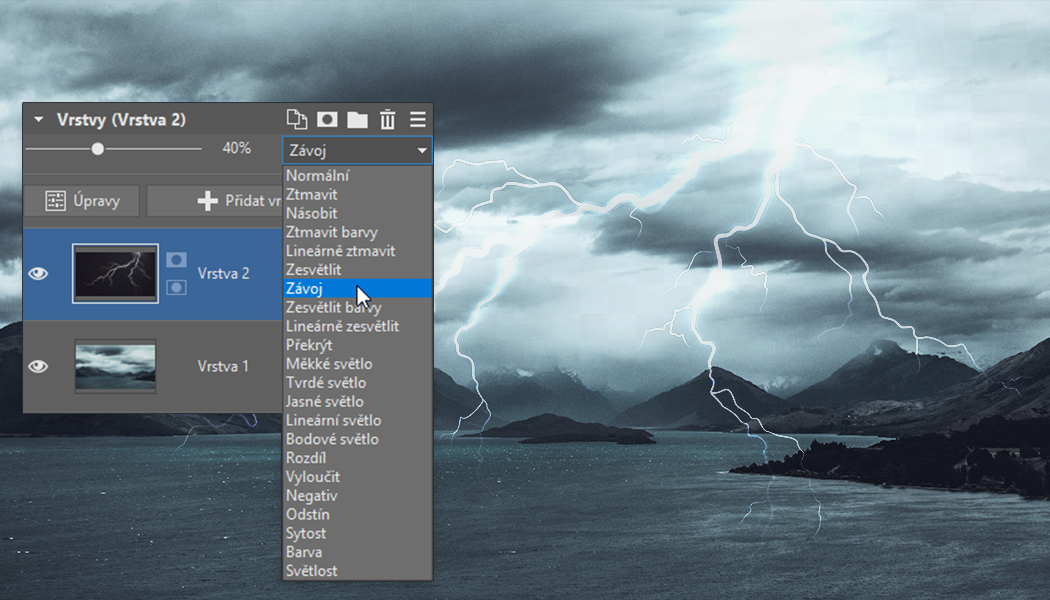Toggle visibility of layer Vrstva 2
This screenshot has height=600, width=1050.
coord(38,273)
